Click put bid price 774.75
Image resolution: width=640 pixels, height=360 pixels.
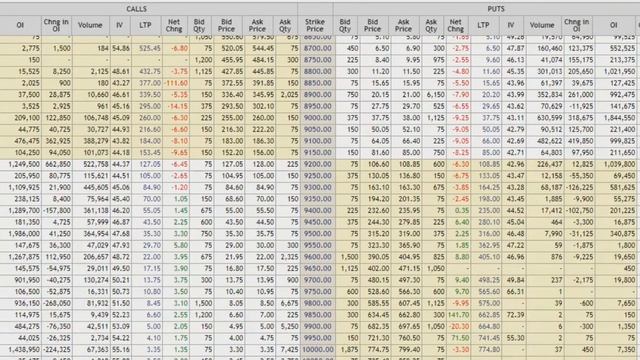[378, 350]
